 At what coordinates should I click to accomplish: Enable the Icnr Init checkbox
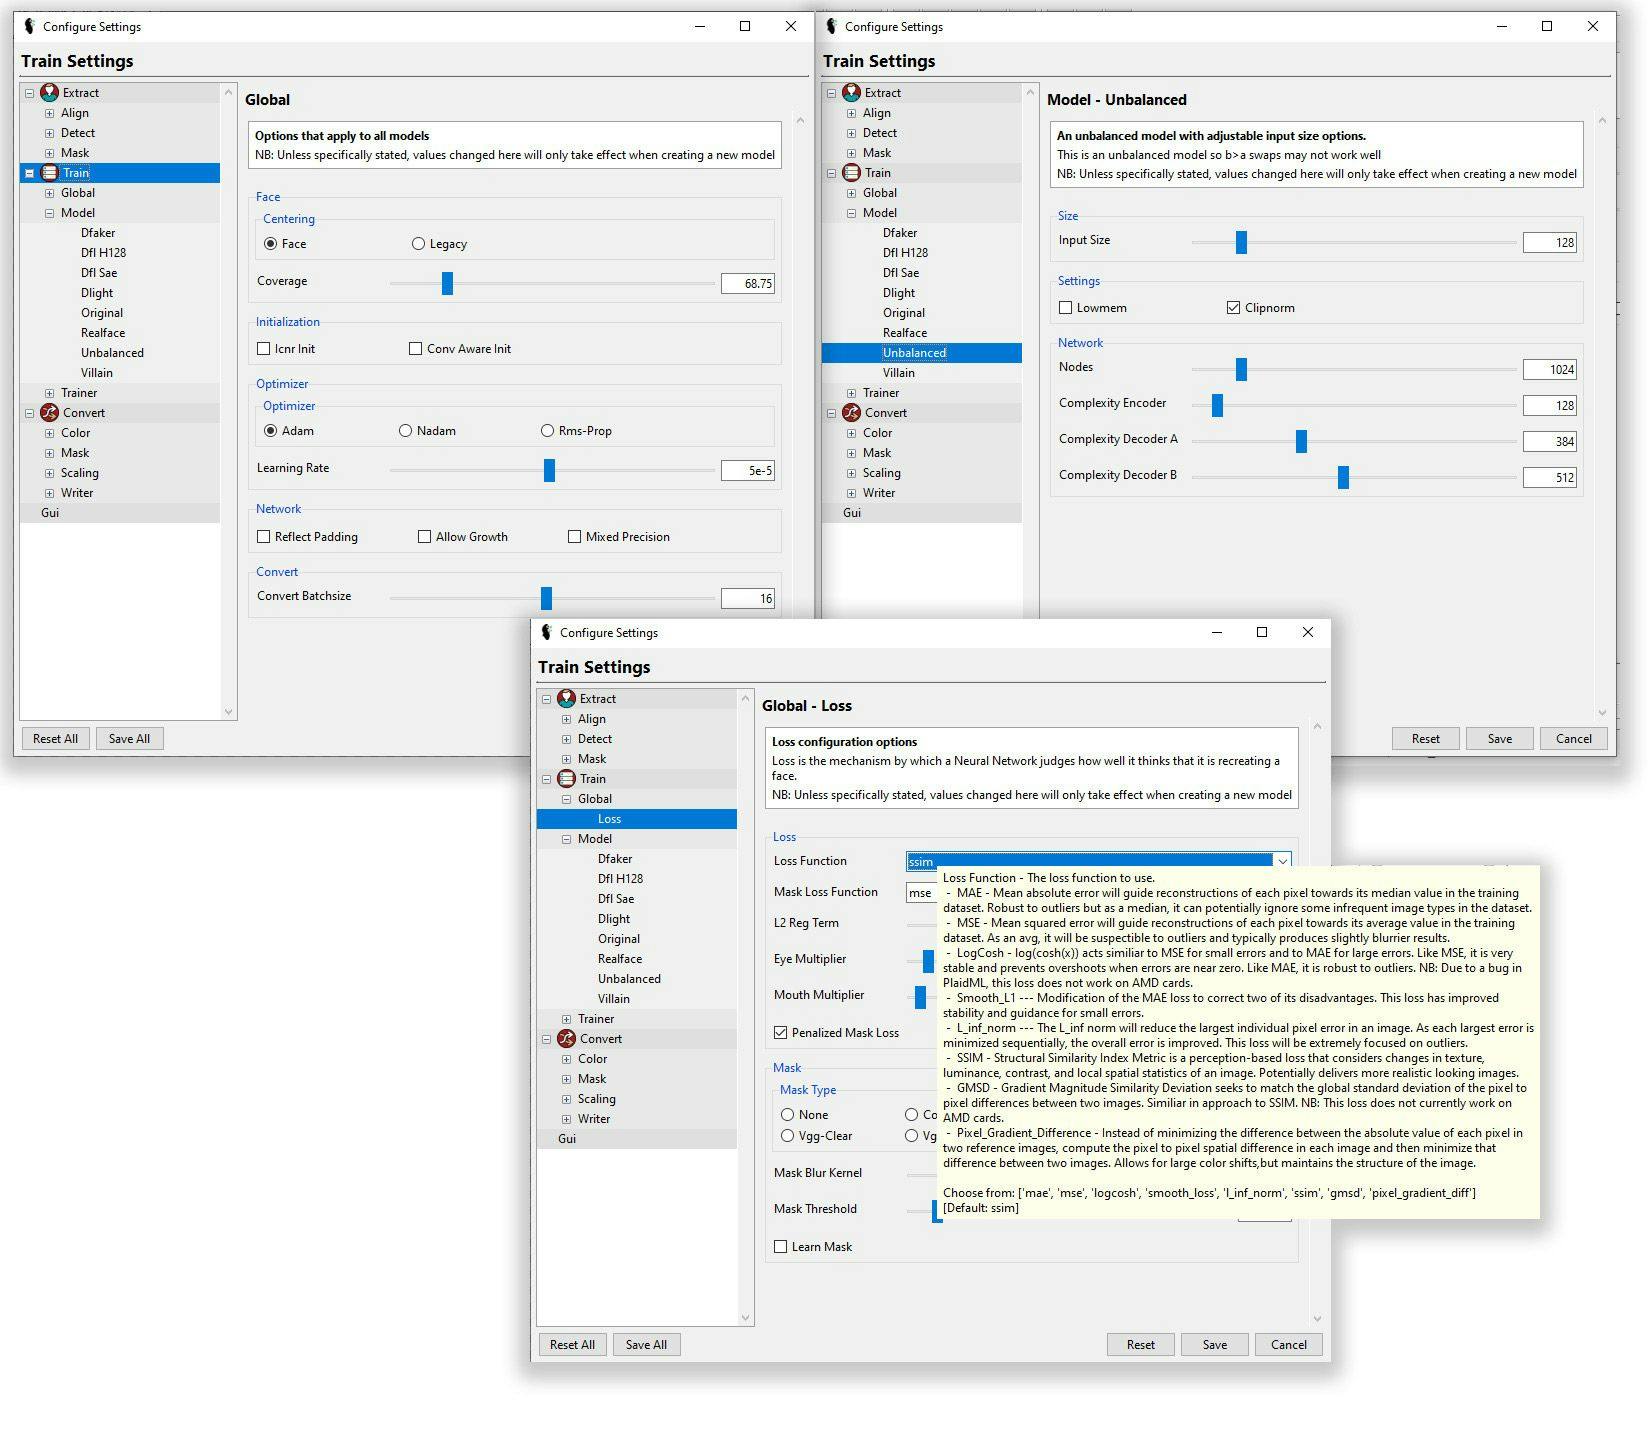point(264,349)
